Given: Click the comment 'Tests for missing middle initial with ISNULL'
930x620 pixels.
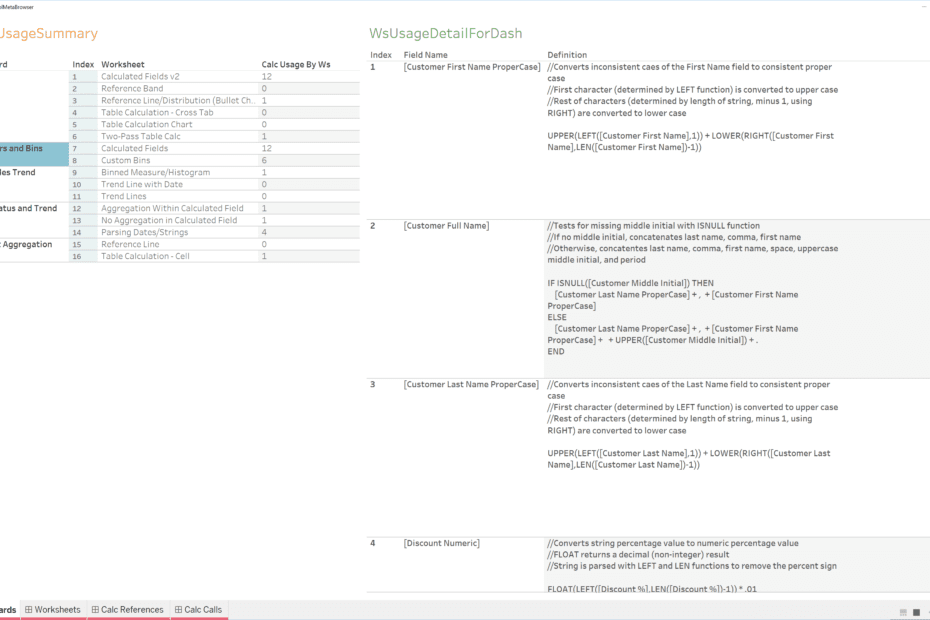Looking at the screenshot, I should 653,225.
